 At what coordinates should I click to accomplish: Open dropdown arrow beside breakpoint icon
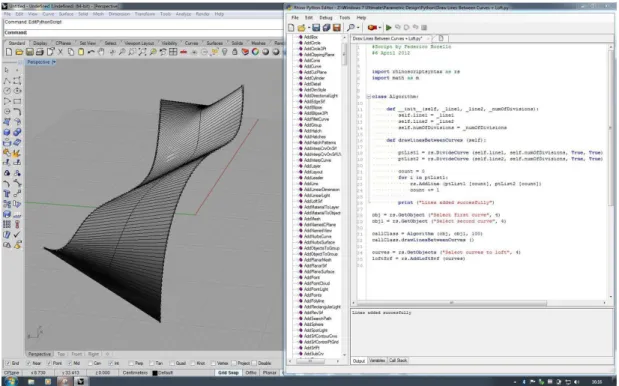(x=379, y=28)
